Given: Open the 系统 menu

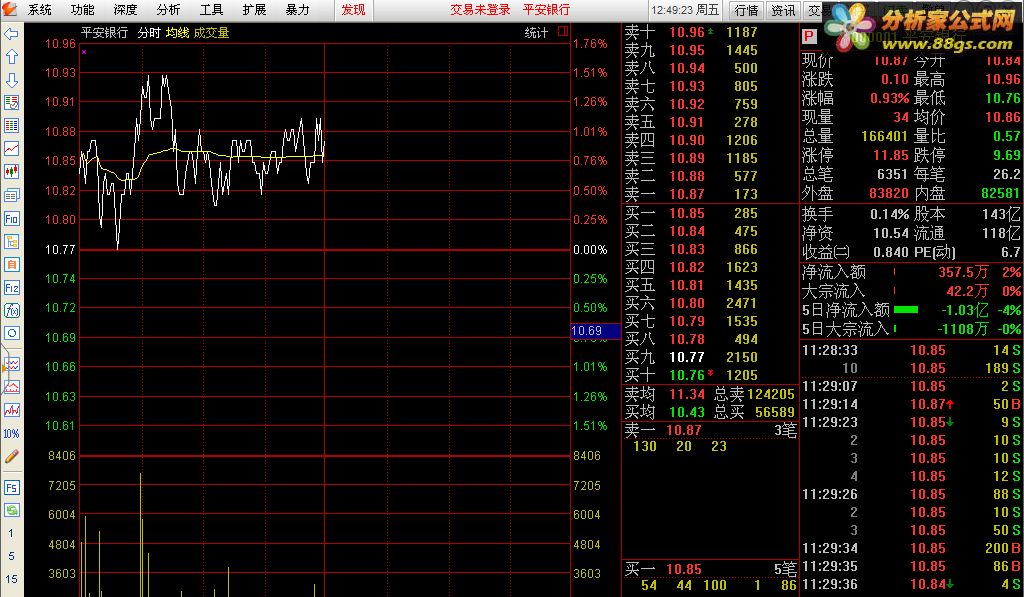Looking at the screenshot, I should (x=40, y=10).
